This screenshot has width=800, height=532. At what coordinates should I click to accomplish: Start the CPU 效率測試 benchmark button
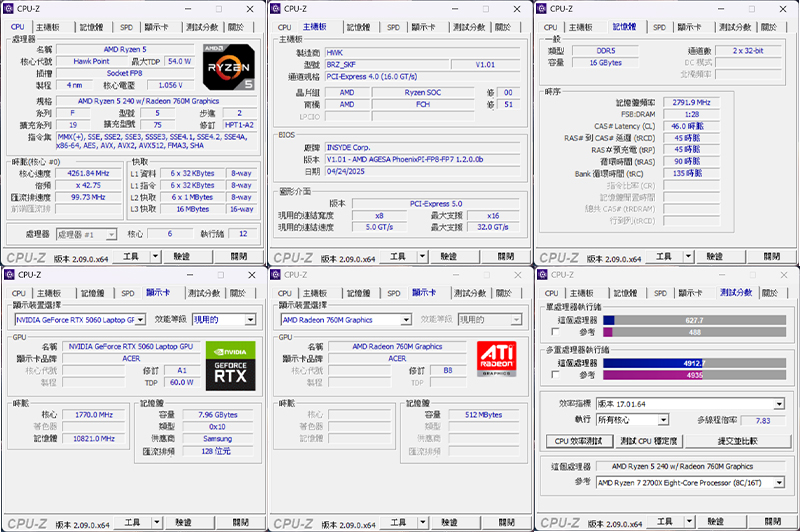[x=578, y=441]
